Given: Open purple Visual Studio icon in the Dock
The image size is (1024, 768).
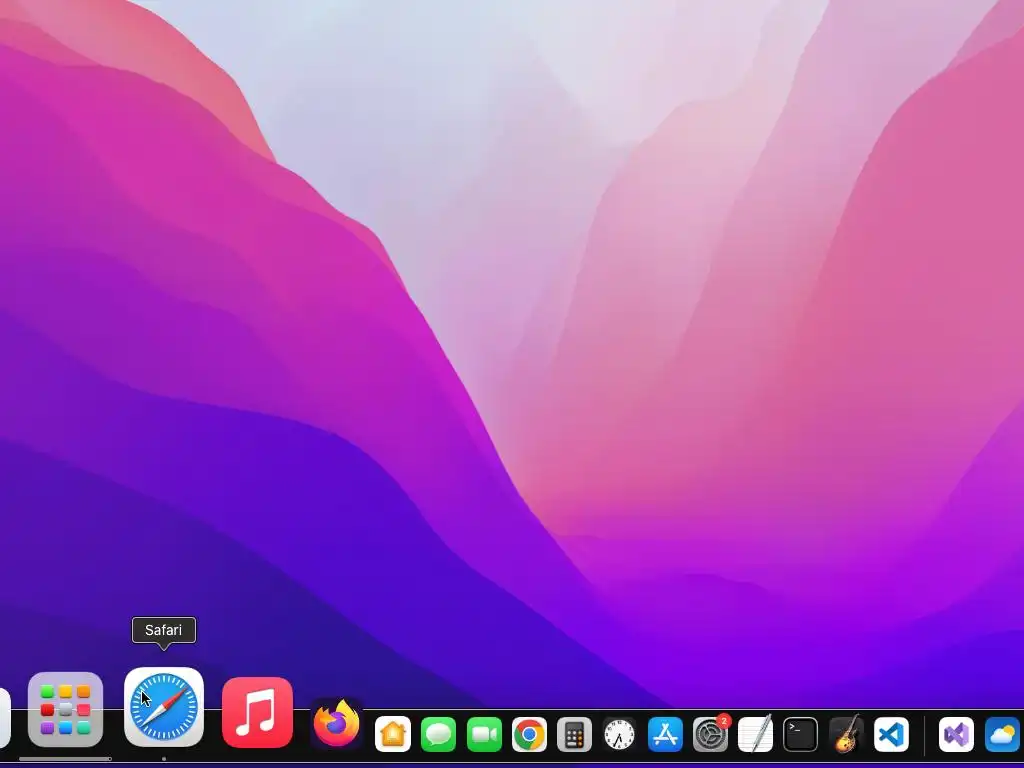Looking at the screenshot, I should (956, 734).
